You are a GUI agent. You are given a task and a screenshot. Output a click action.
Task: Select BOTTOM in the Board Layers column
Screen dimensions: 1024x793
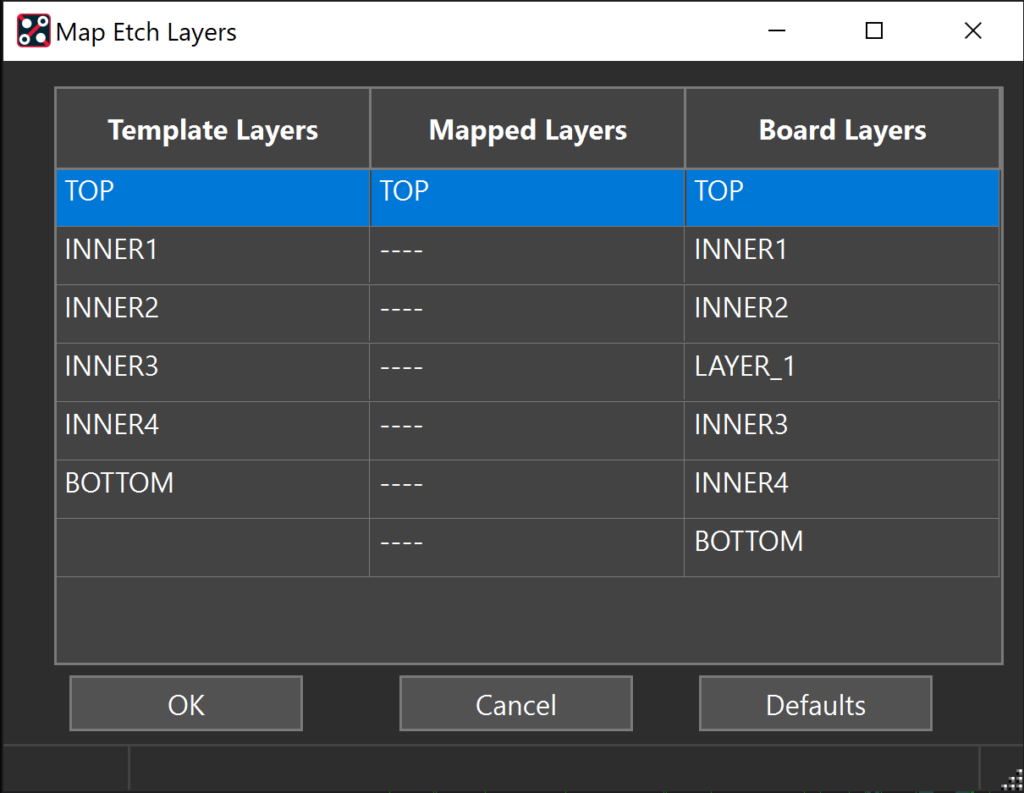click(x=842, y=547)
